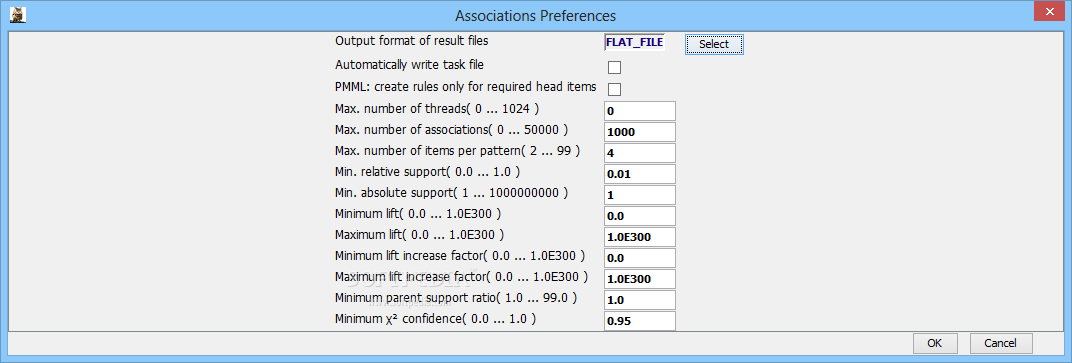
Task: Focus the Minimum lift increase factor field
Action: pos(640,258)
